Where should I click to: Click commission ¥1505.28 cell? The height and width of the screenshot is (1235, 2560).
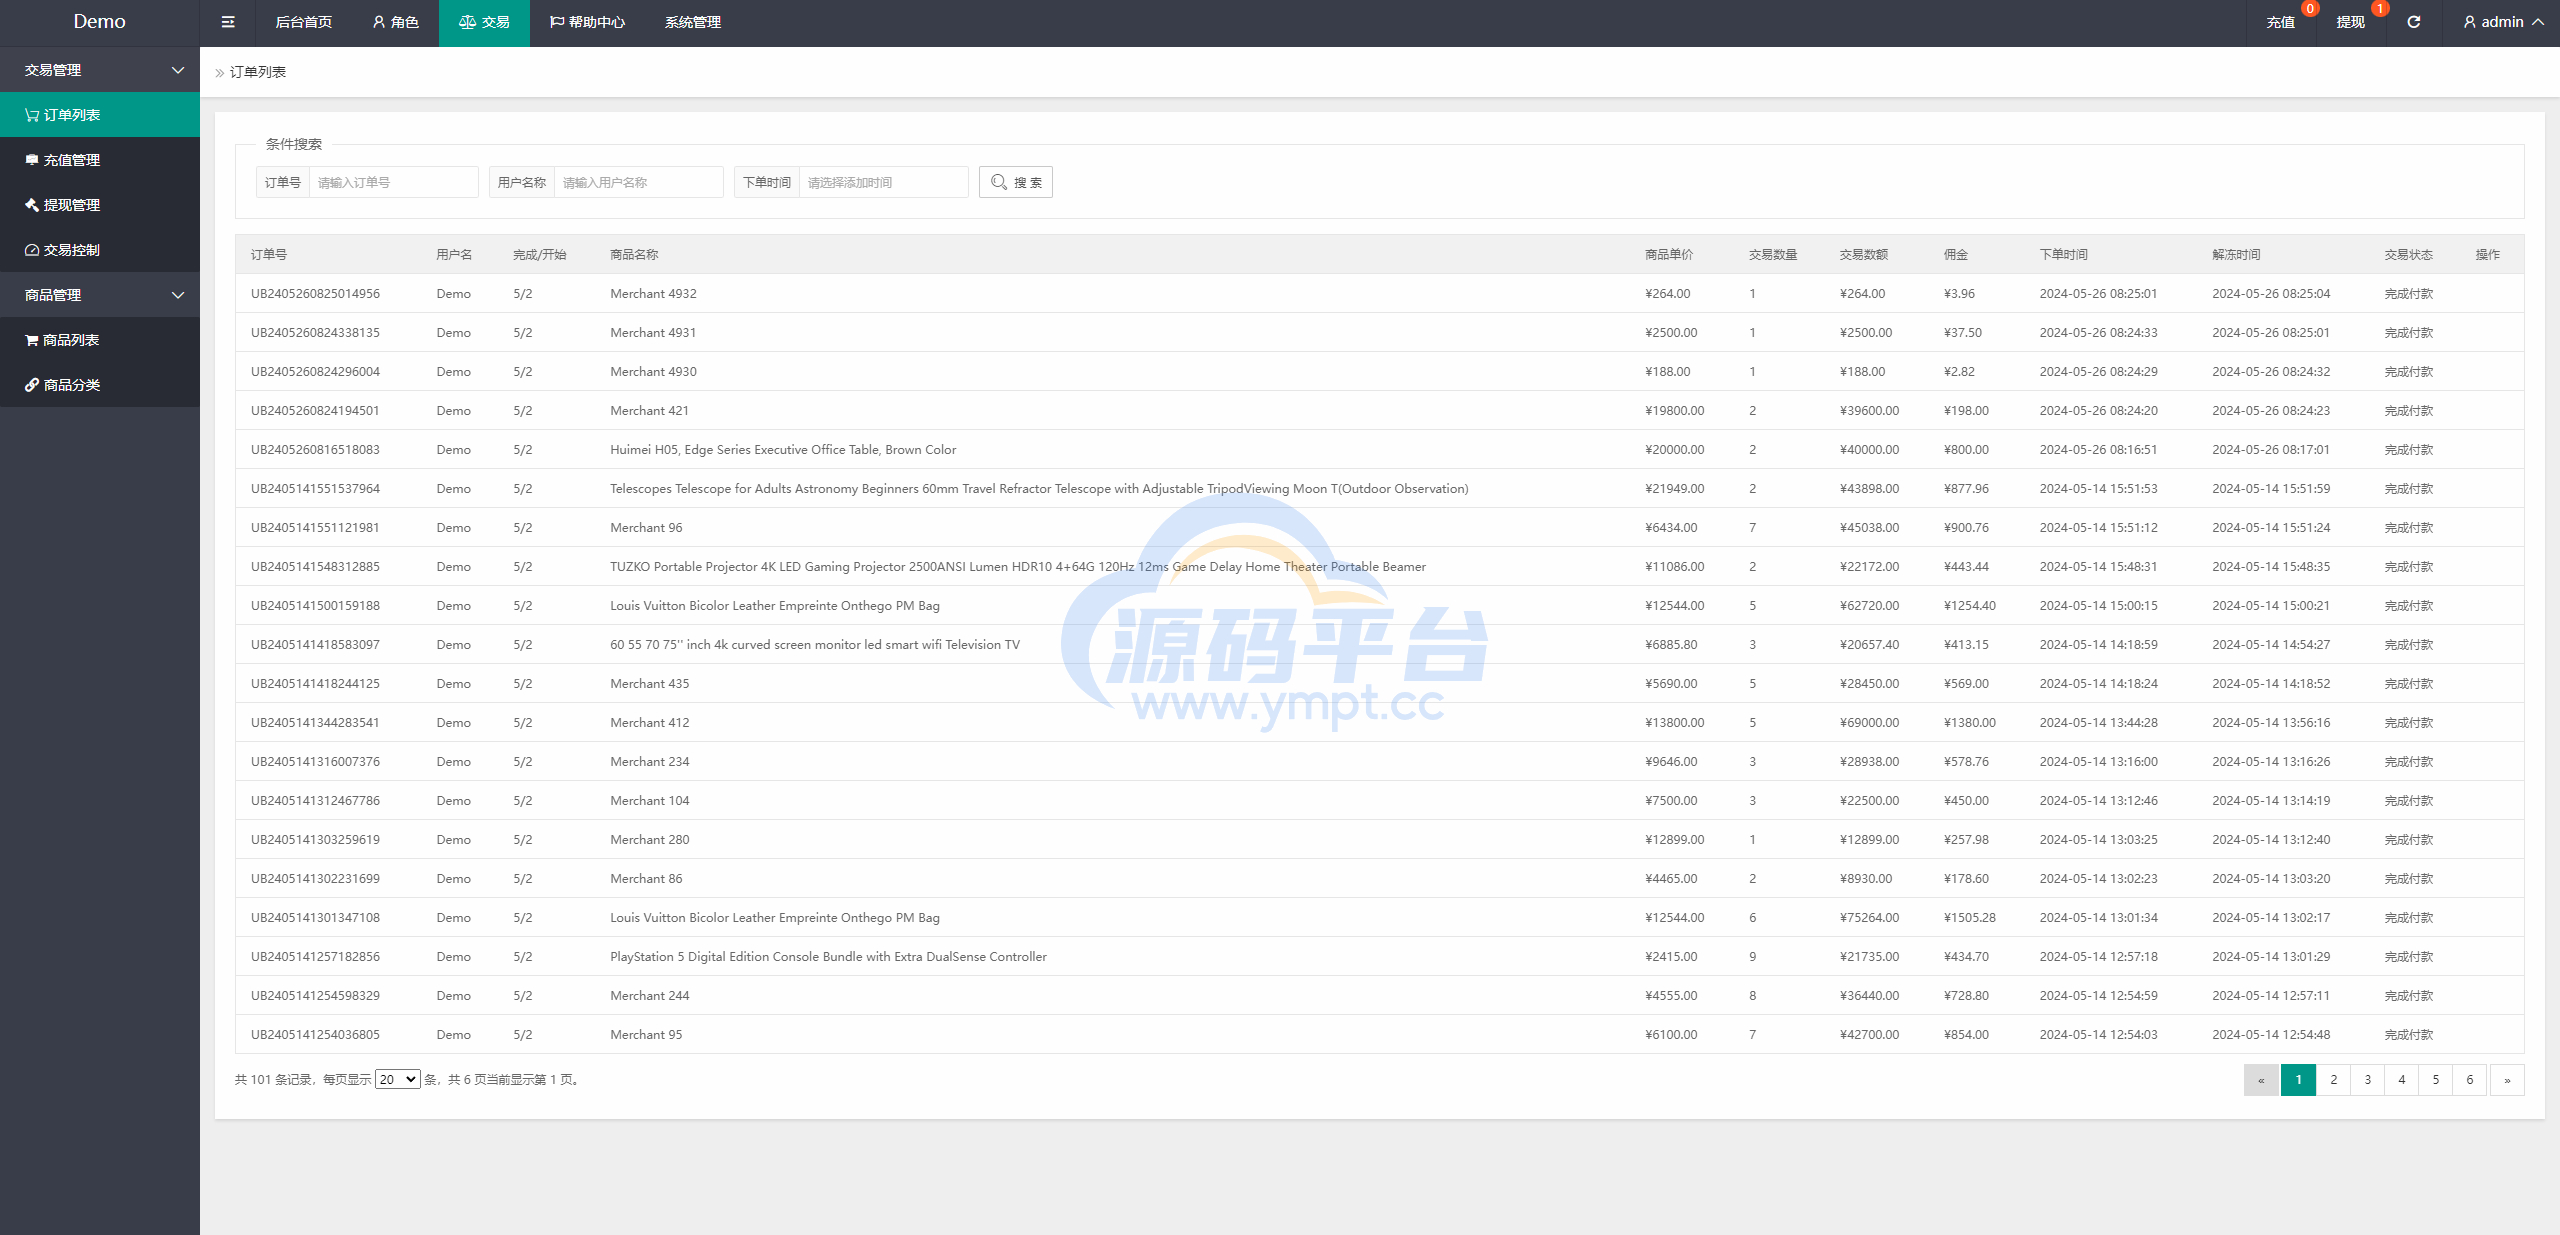click(1969, 918)
